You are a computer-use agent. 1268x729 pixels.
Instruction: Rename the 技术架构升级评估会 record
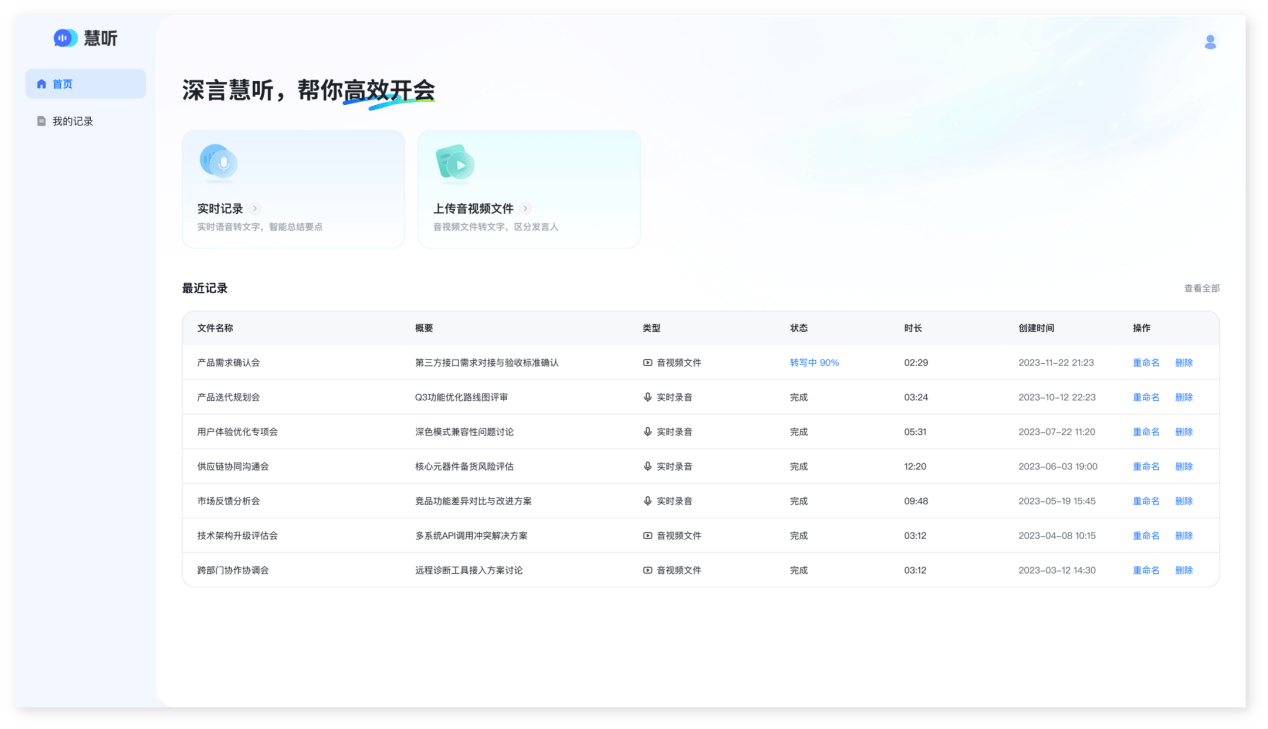point(1145,536)
